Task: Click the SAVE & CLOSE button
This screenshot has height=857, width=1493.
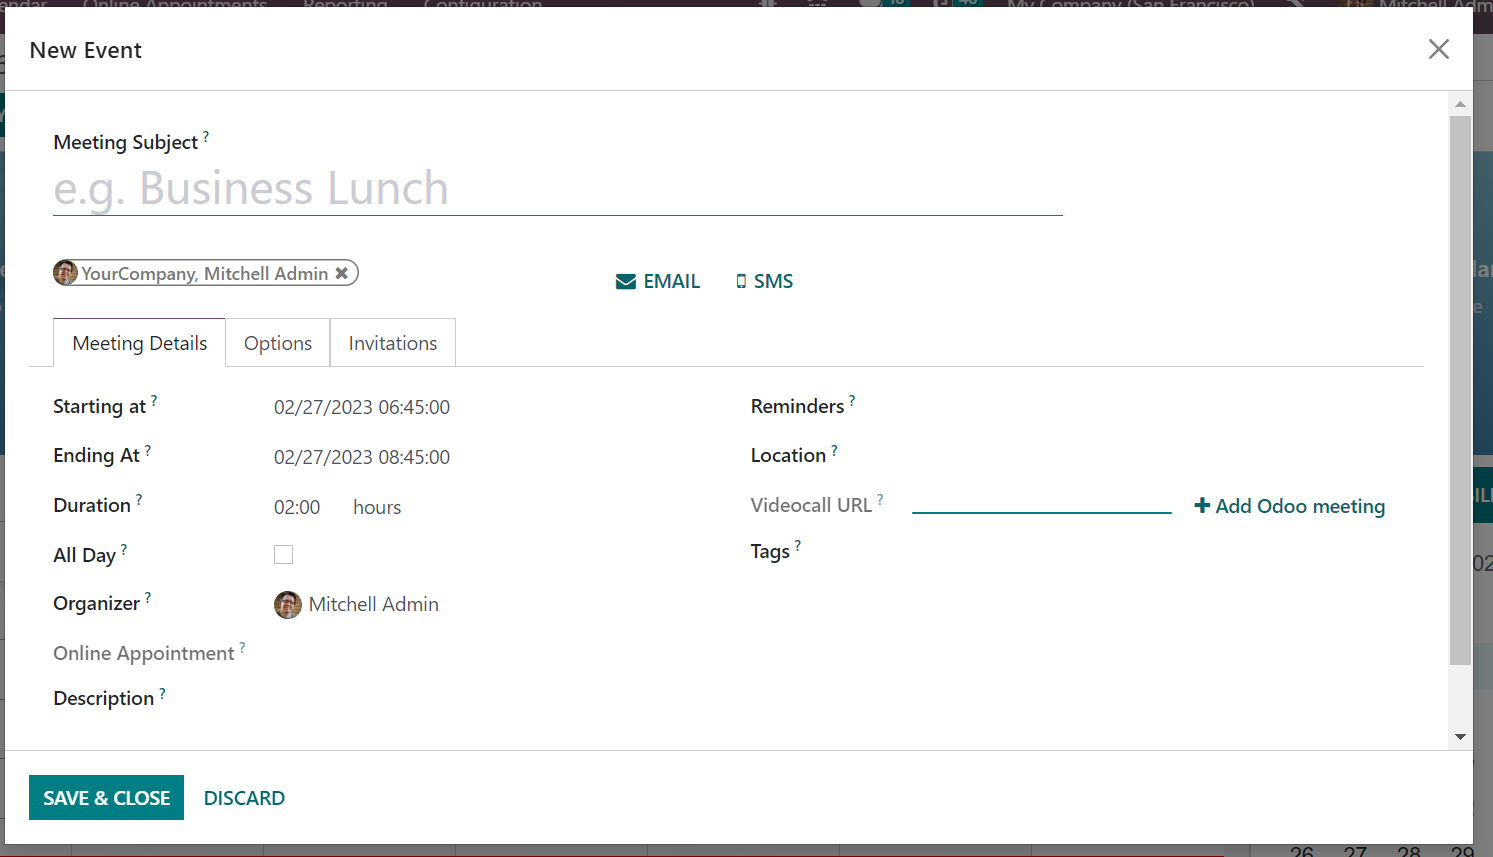Action: pos(106,798)
